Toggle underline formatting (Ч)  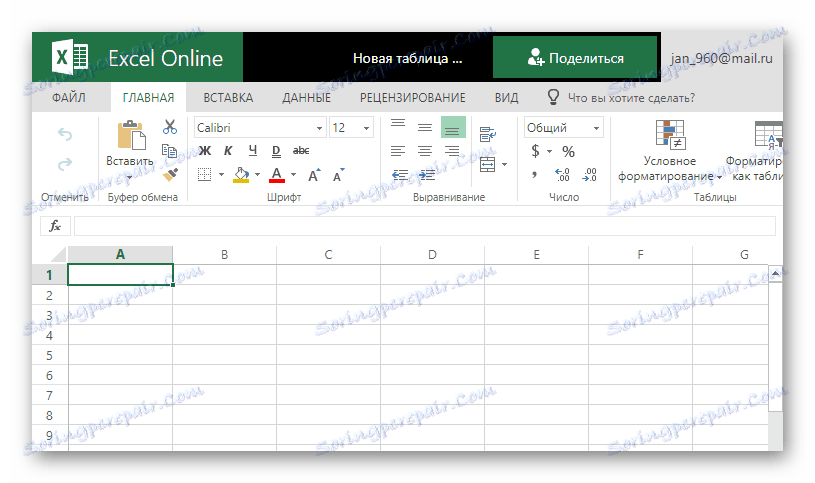[x=253, y=151]
